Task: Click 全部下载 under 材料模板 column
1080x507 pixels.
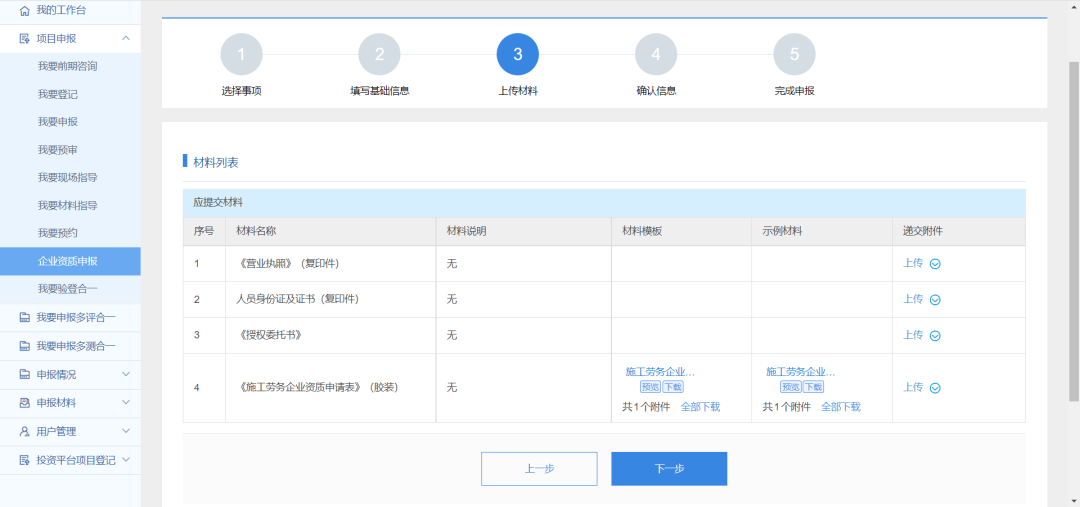Action: click(700, 407)
